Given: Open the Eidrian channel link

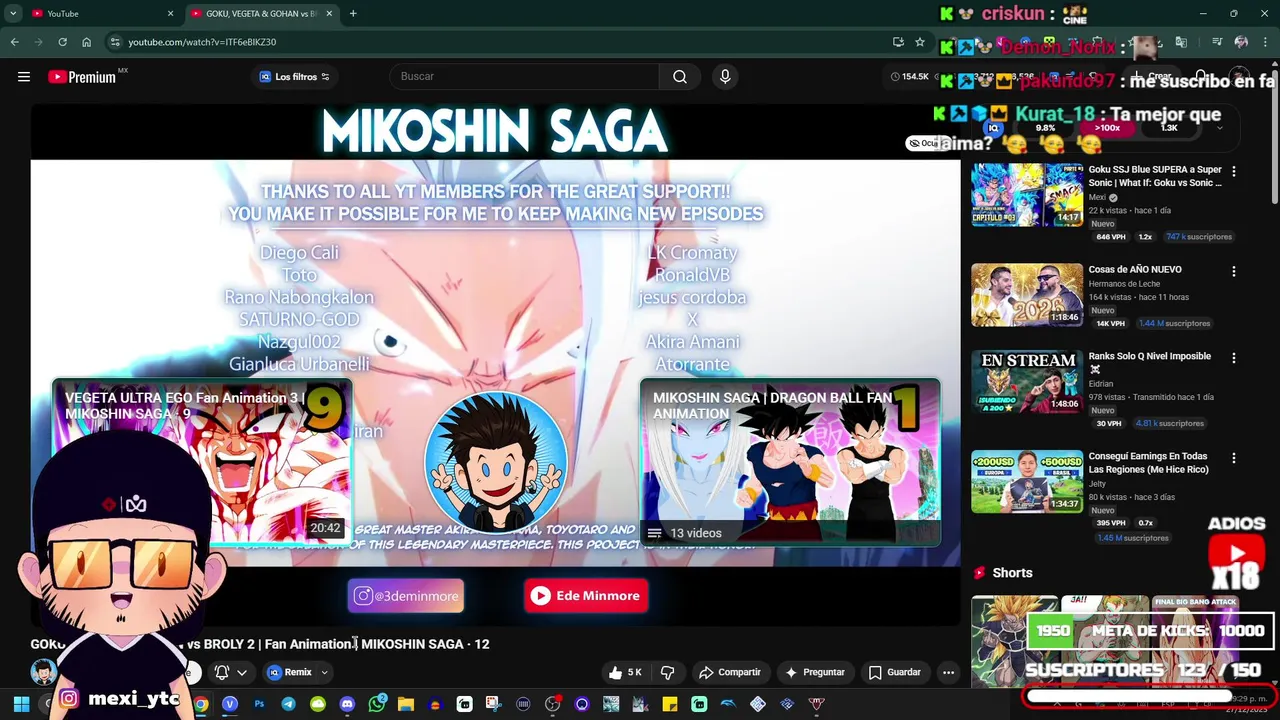Looking at the screenshot, I should click(x=1101, y=384).
